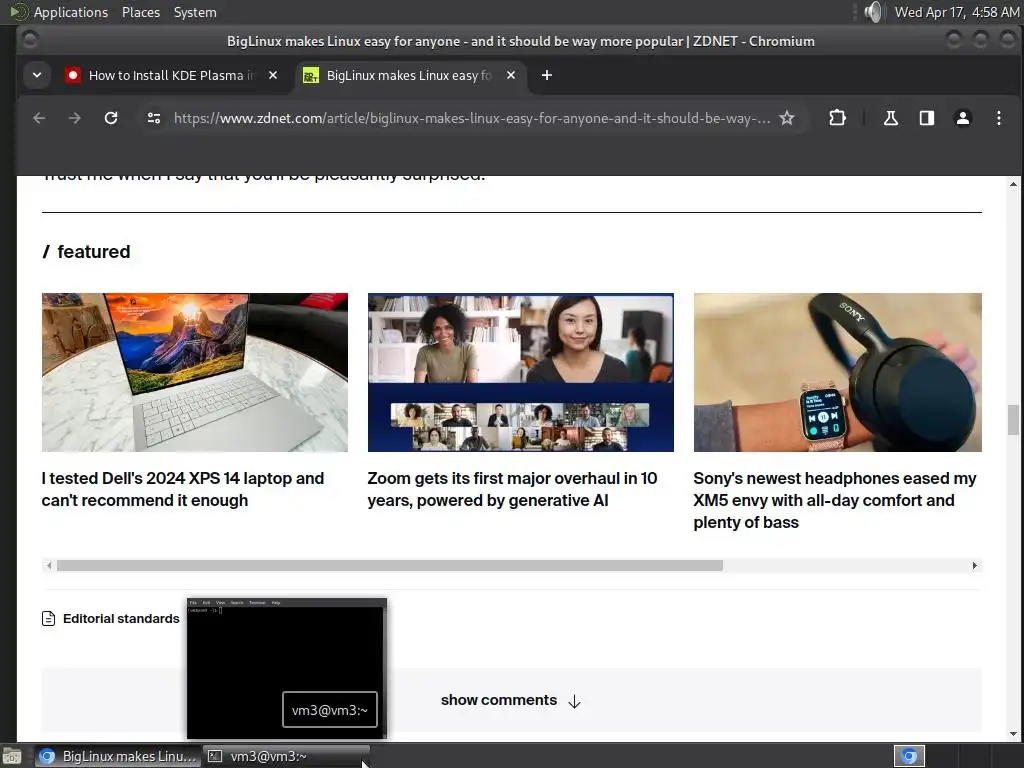
Task: Open the Editorial standards link
Action: point(121,618)
